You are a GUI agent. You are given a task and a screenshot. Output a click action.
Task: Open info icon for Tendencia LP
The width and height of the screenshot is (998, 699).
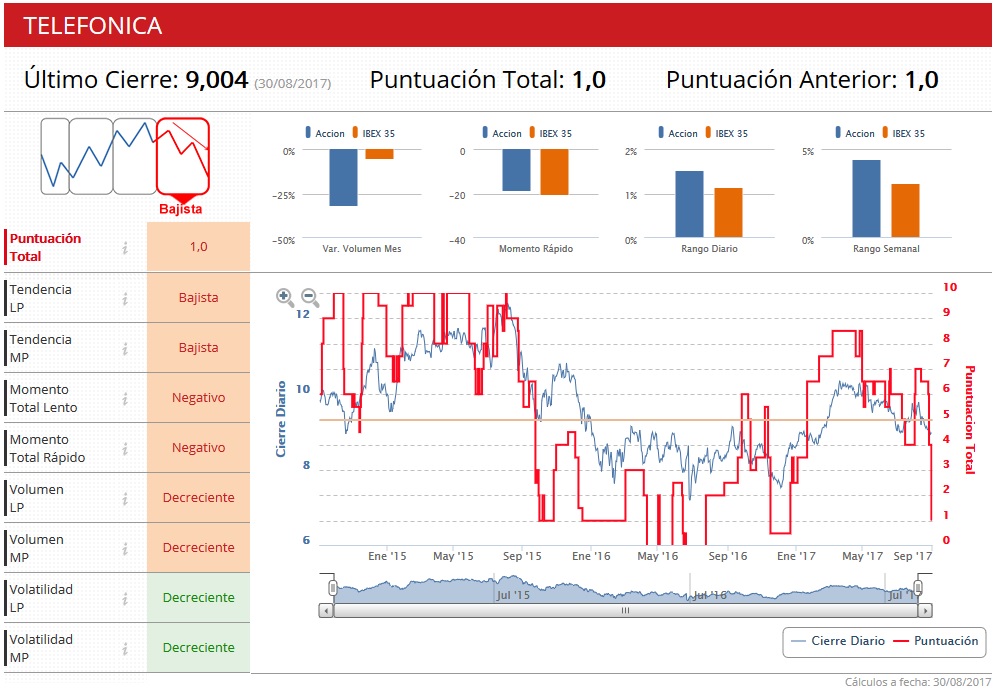[x=125, y=298]
